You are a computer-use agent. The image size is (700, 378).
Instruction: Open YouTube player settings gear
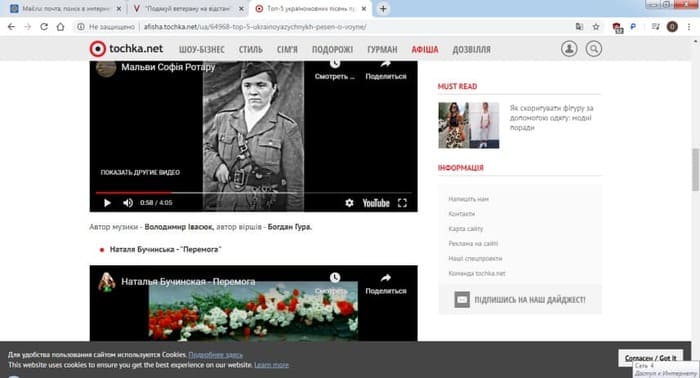click(349, 203)
